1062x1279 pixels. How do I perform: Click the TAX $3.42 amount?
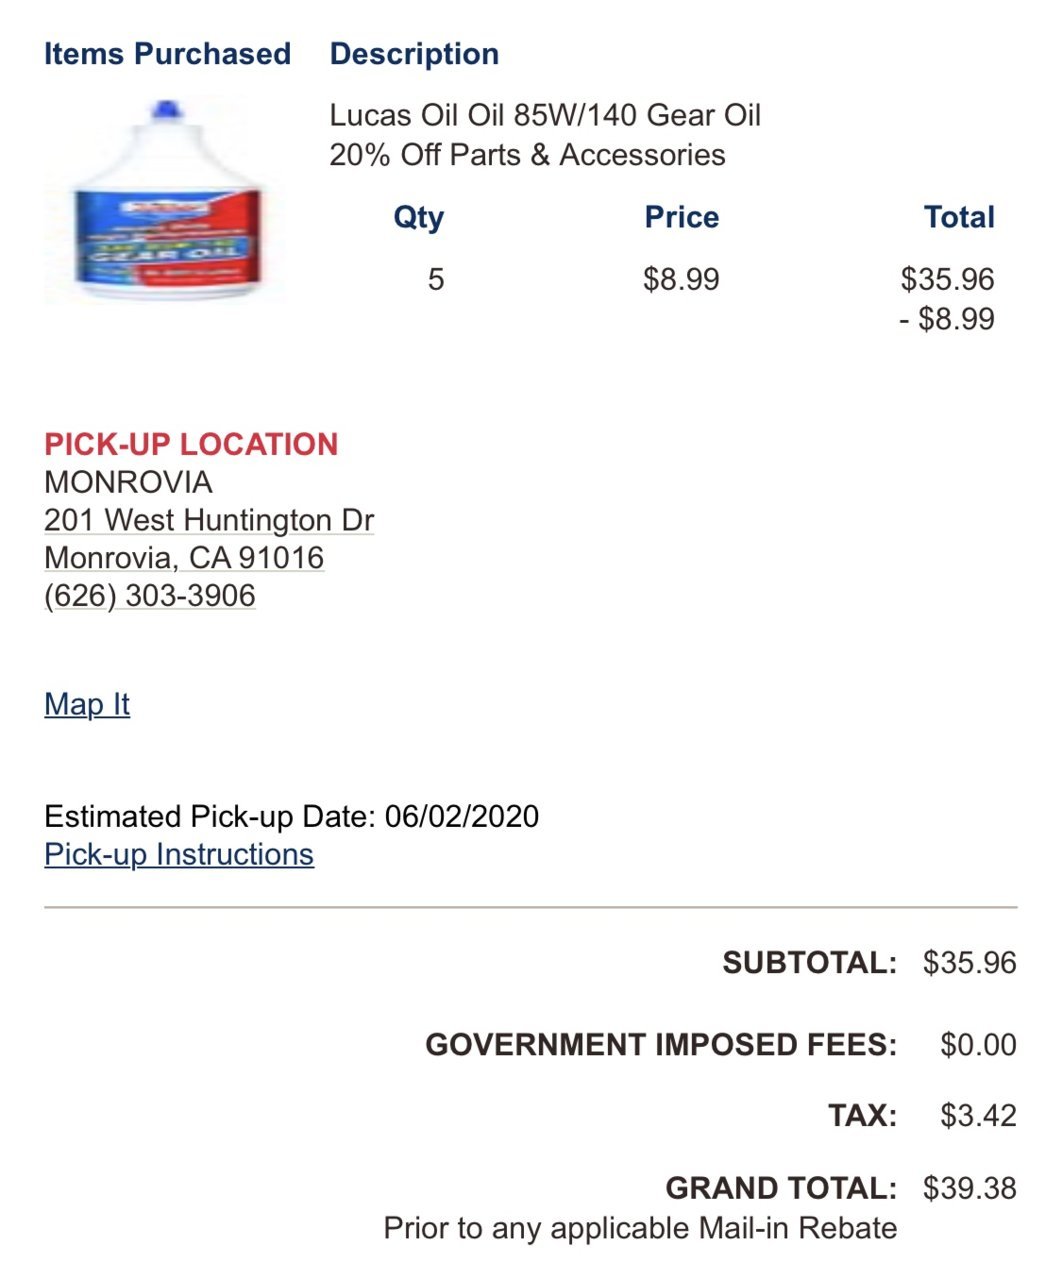click(x=978, y=1115)
